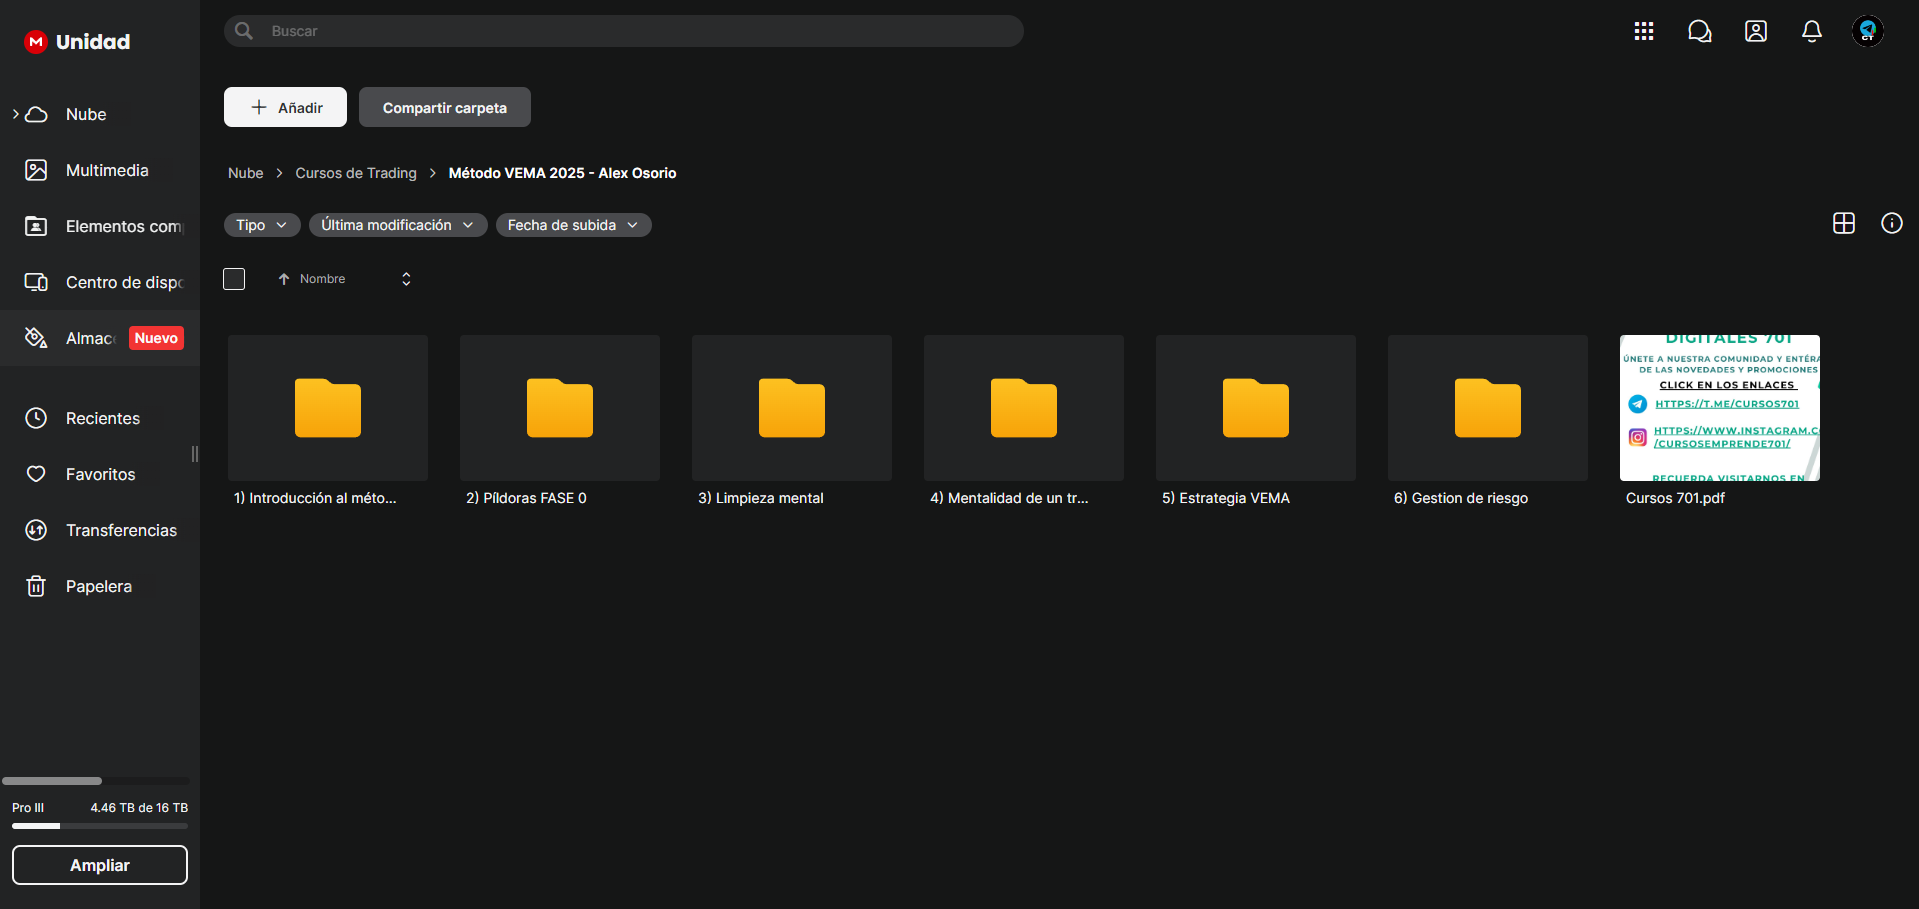
Task: Navigate to Cursos de Trading breadcrumb
Action: tap(356, 173)
